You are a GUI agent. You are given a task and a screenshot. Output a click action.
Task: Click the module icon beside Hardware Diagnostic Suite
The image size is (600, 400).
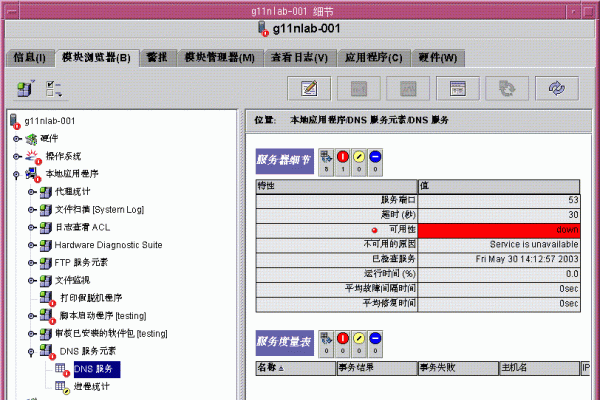tap(46, 245)
